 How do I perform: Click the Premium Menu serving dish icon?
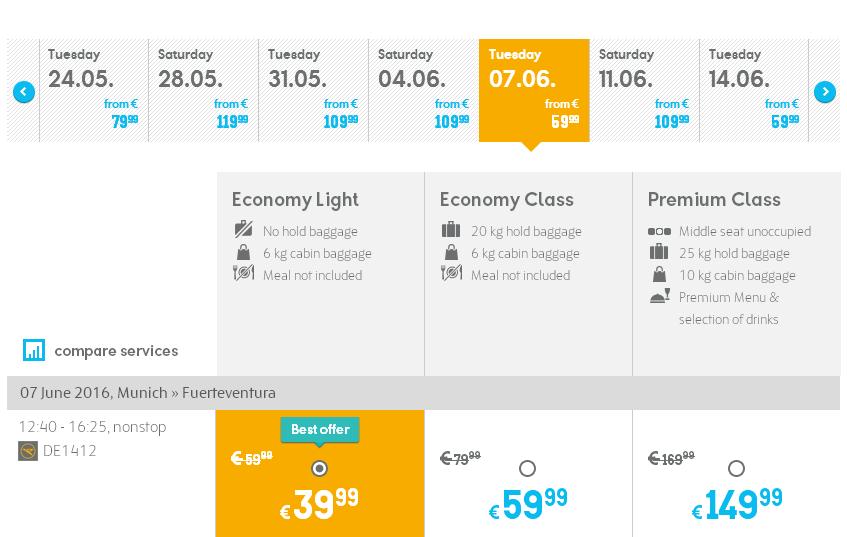(660, 296)
